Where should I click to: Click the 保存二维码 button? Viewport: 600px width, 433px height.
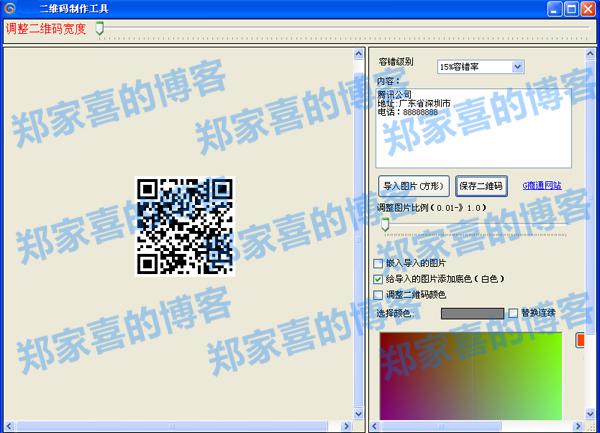481,186
